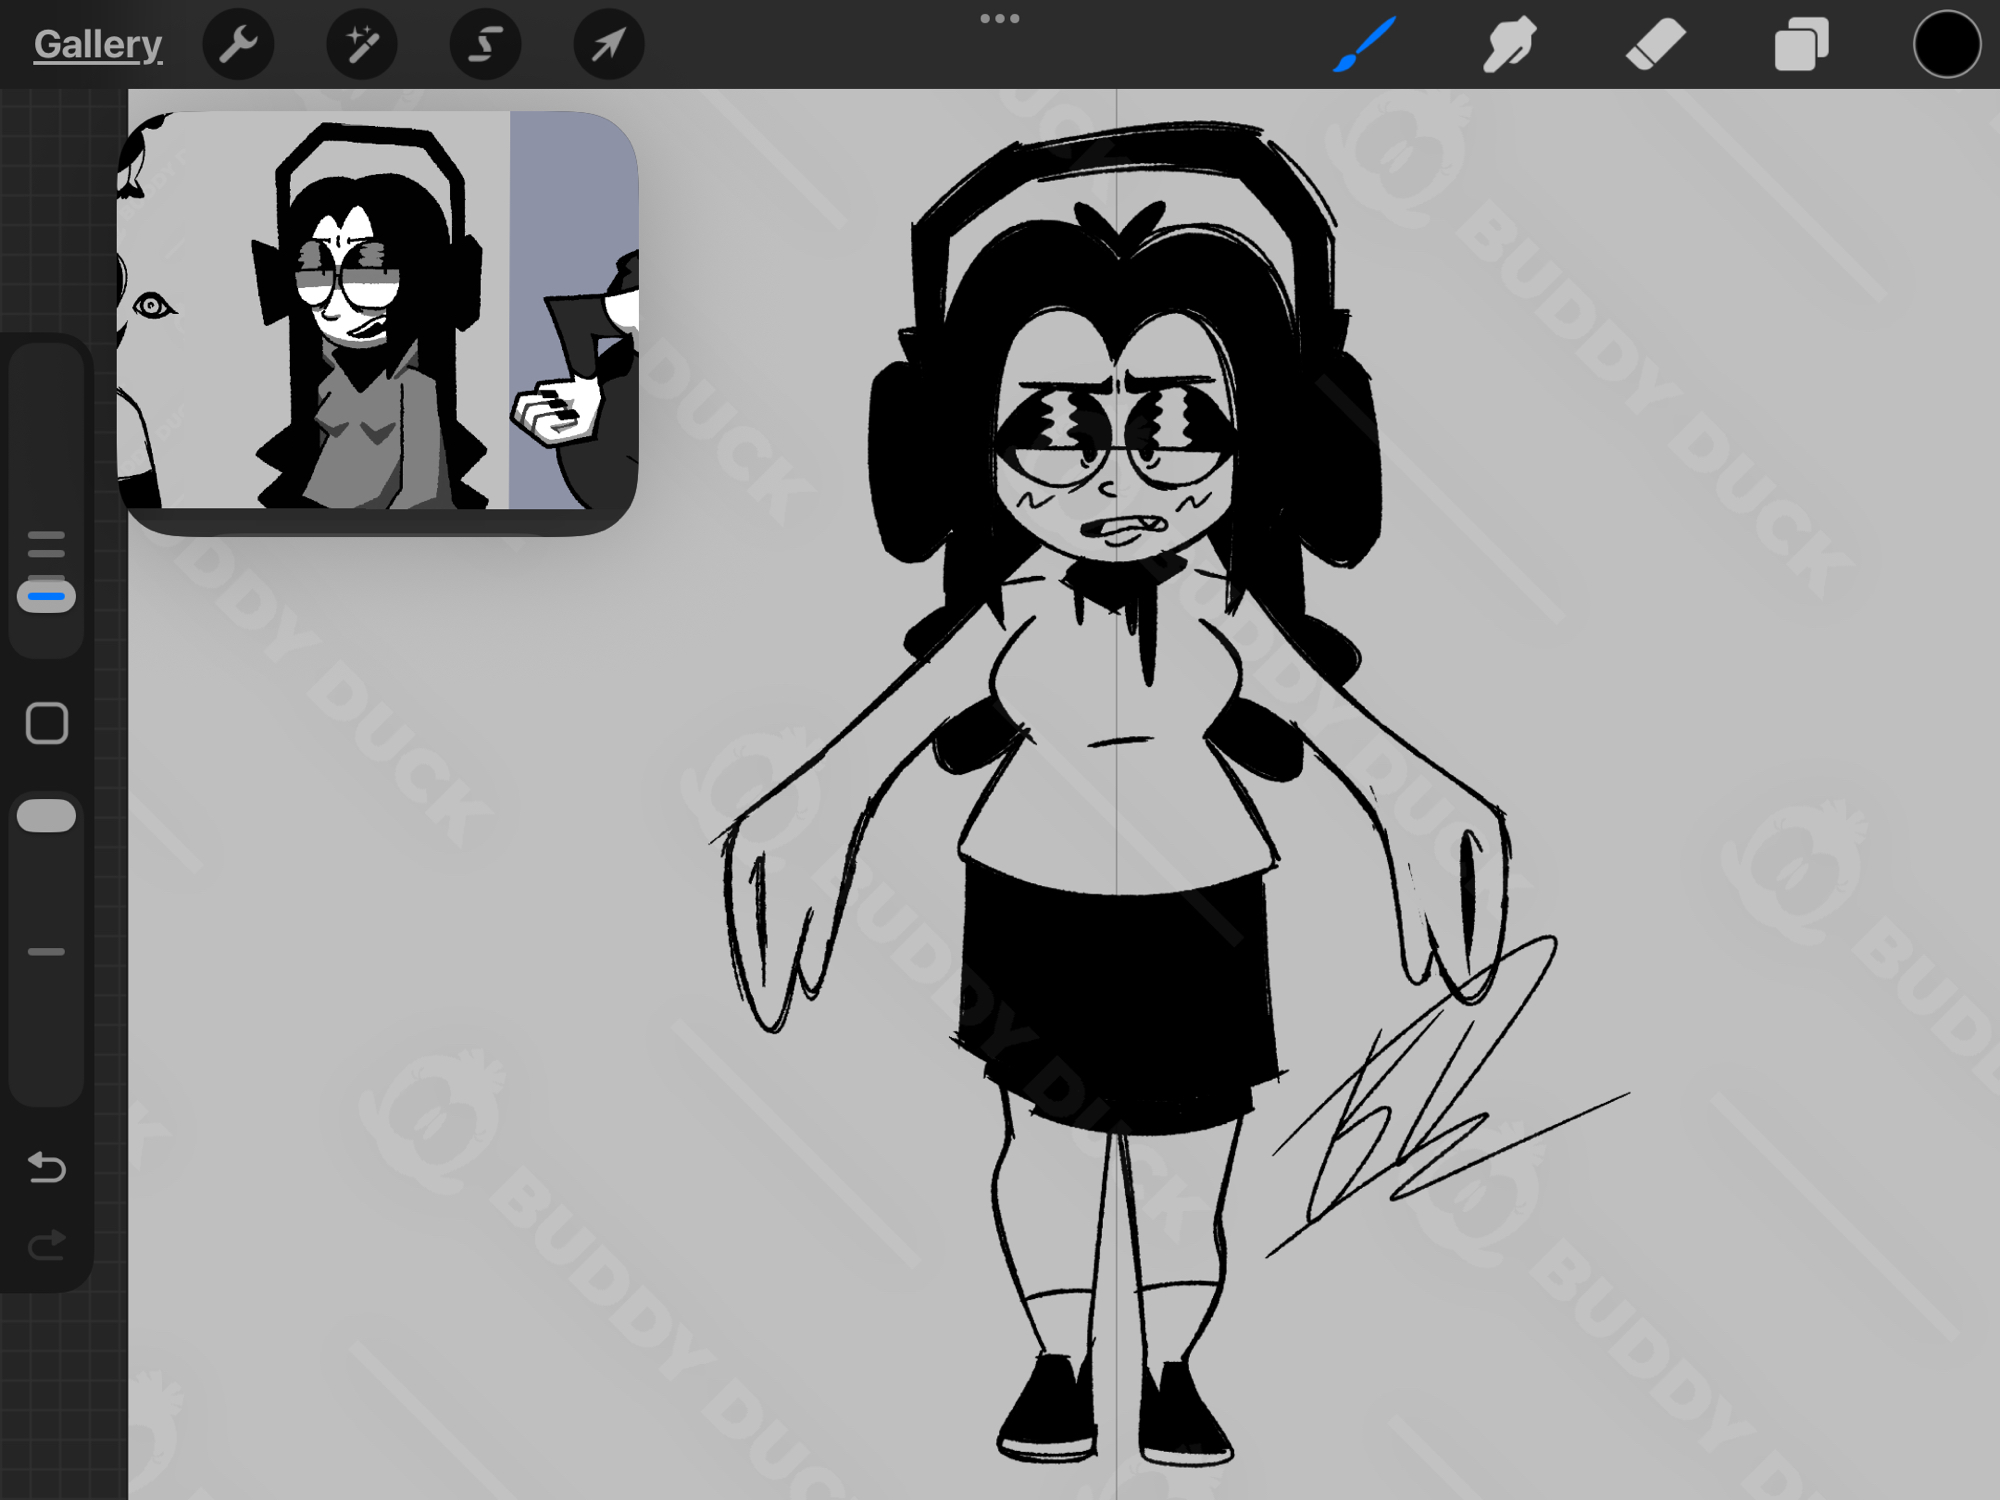Activate the Selection tool

[x=485, y=45]
